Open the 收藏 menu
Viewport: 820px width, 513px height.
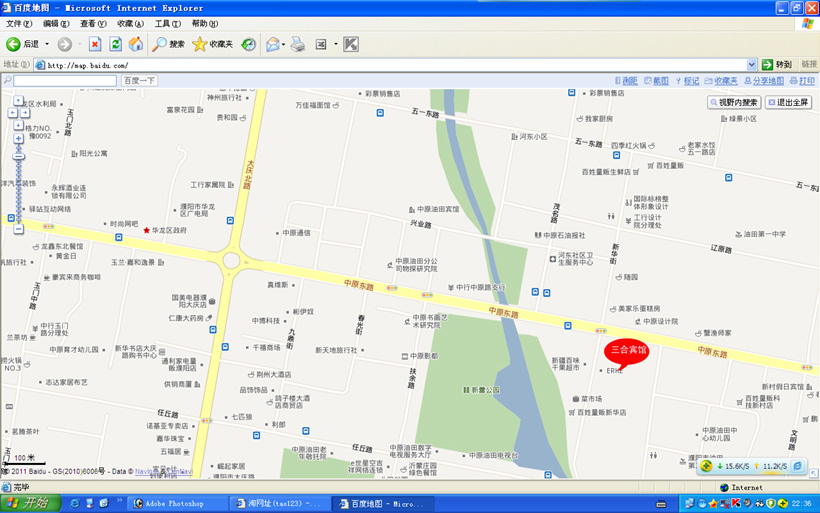[x=130, y=24]
